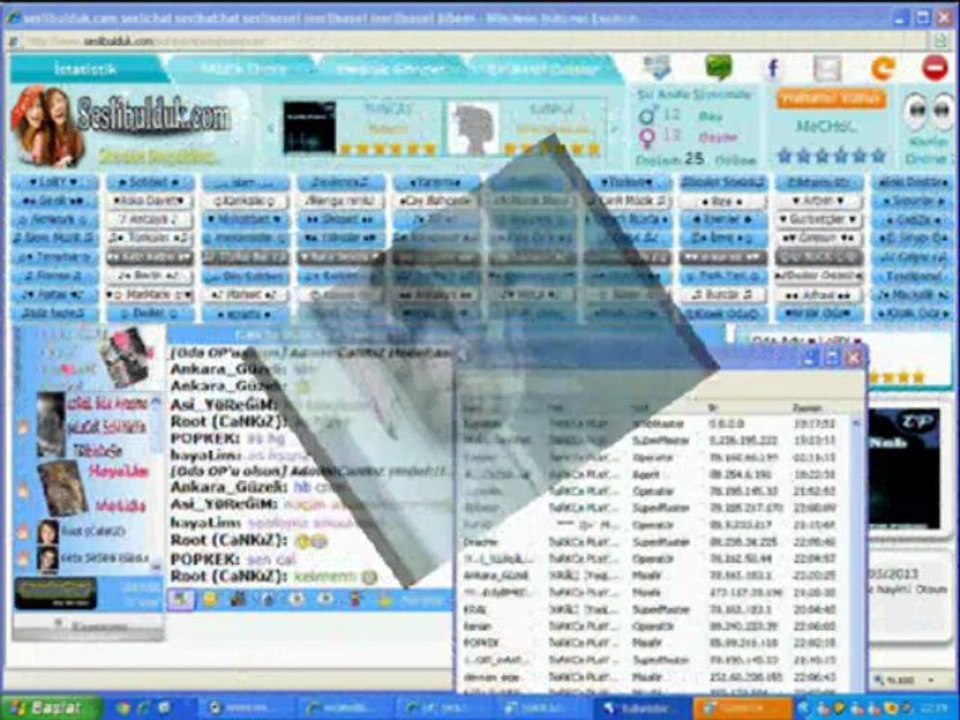Screen dimensions: 960x720
Task: Click the orange refresh arrow icon
Action: (x=882, y=68)
